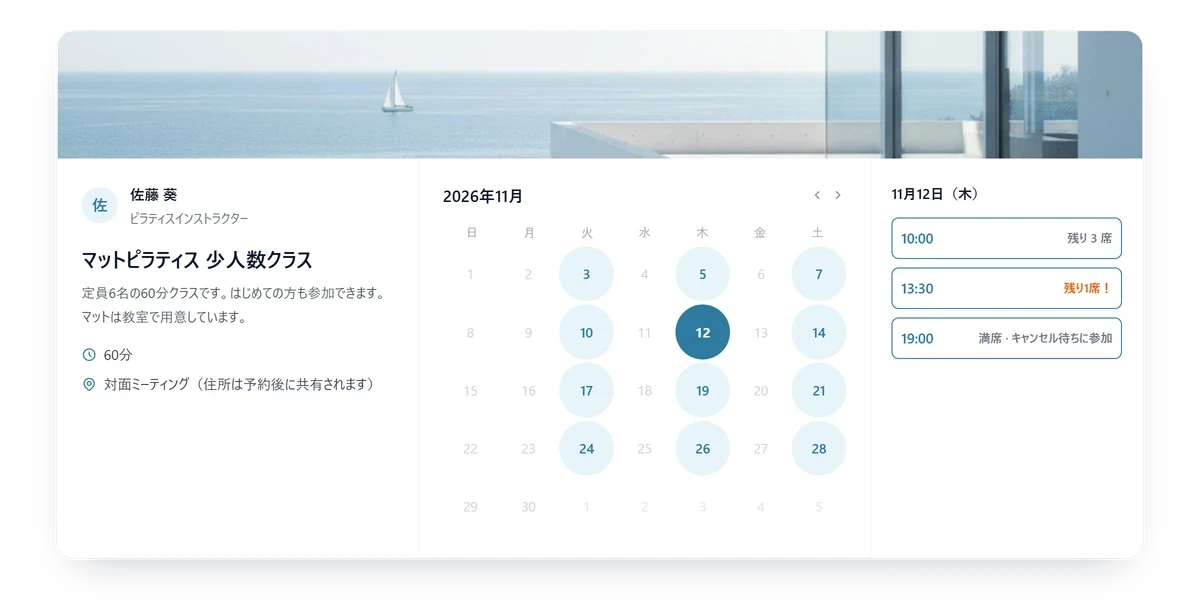Click the selected date 12
1200x600 pixels.
[703, 332]
